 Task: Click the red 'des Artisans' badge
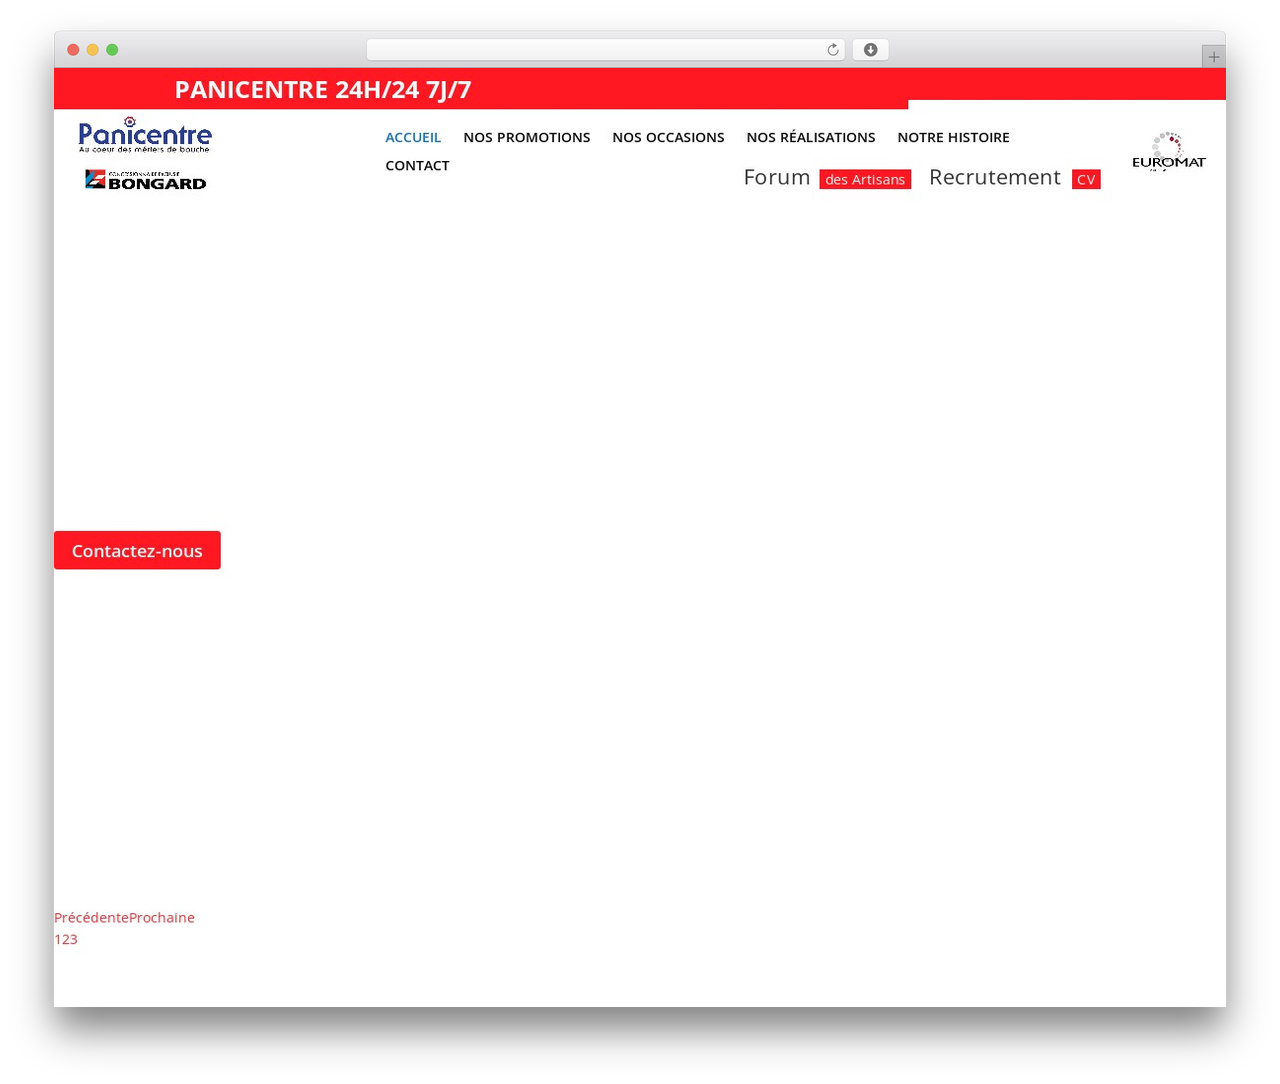point(865,179)
